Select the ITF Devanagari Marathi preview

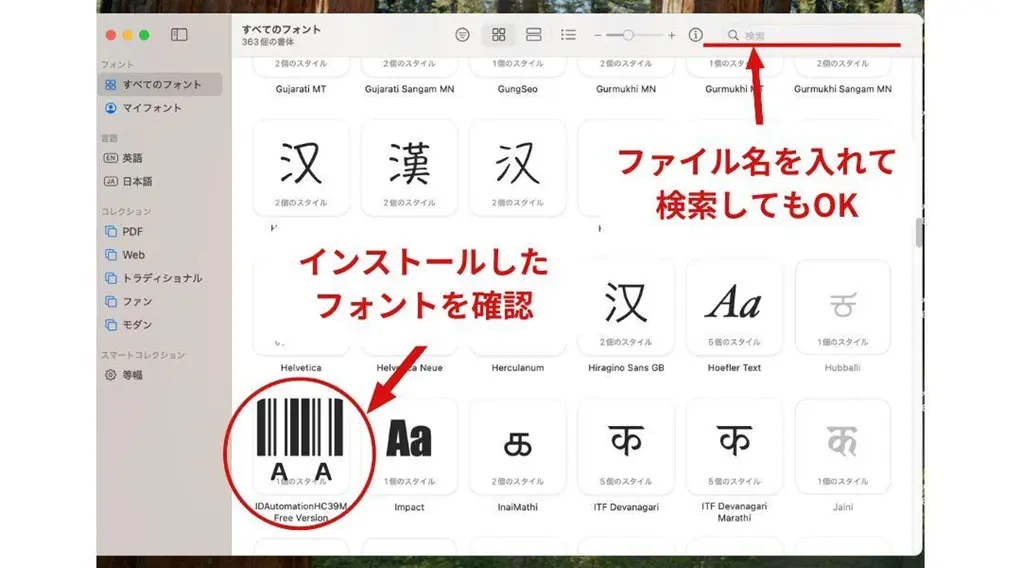(x=734, y=447)
